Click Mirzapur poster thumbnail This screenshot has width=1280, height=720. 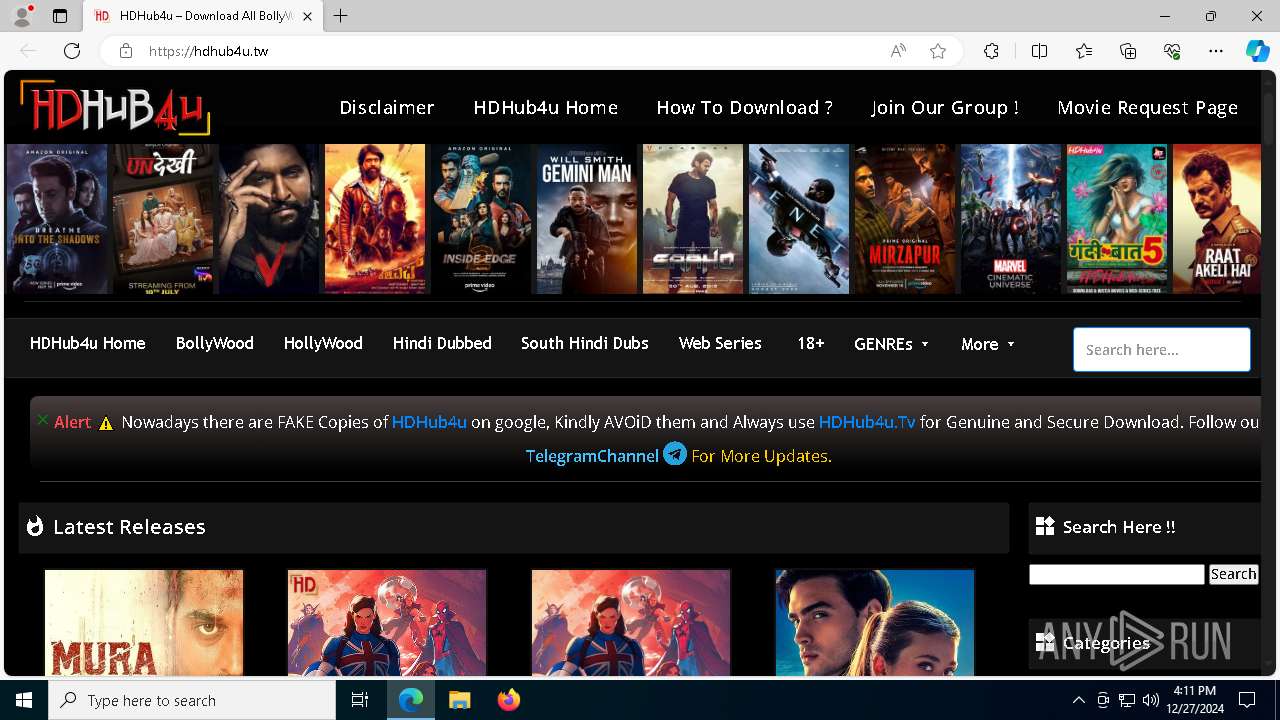point(905,219)
